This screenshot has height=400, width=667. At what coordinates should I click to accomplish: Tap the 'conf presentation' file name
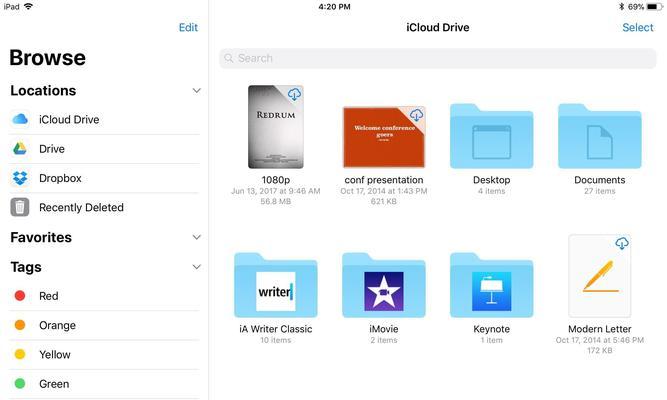click(x=384, y=180)
